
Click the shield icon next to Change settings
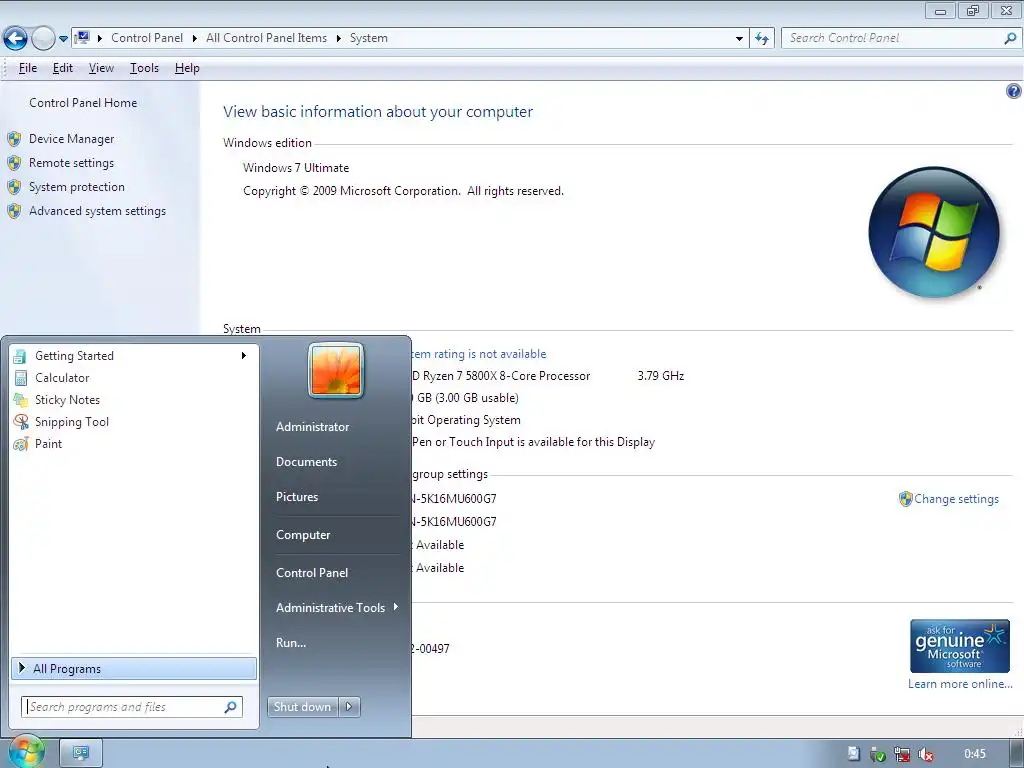click(905, 499)
